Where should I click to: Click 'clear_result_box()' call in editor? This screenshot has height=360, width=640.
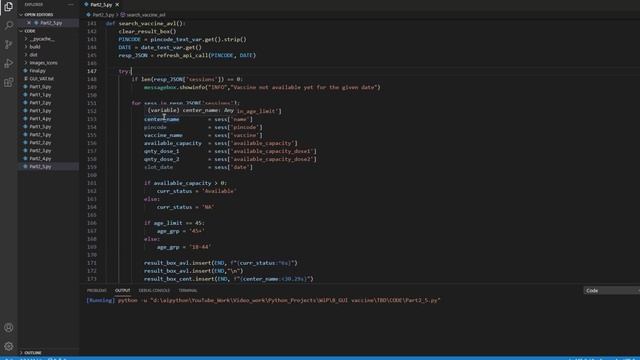click(147, 31)
